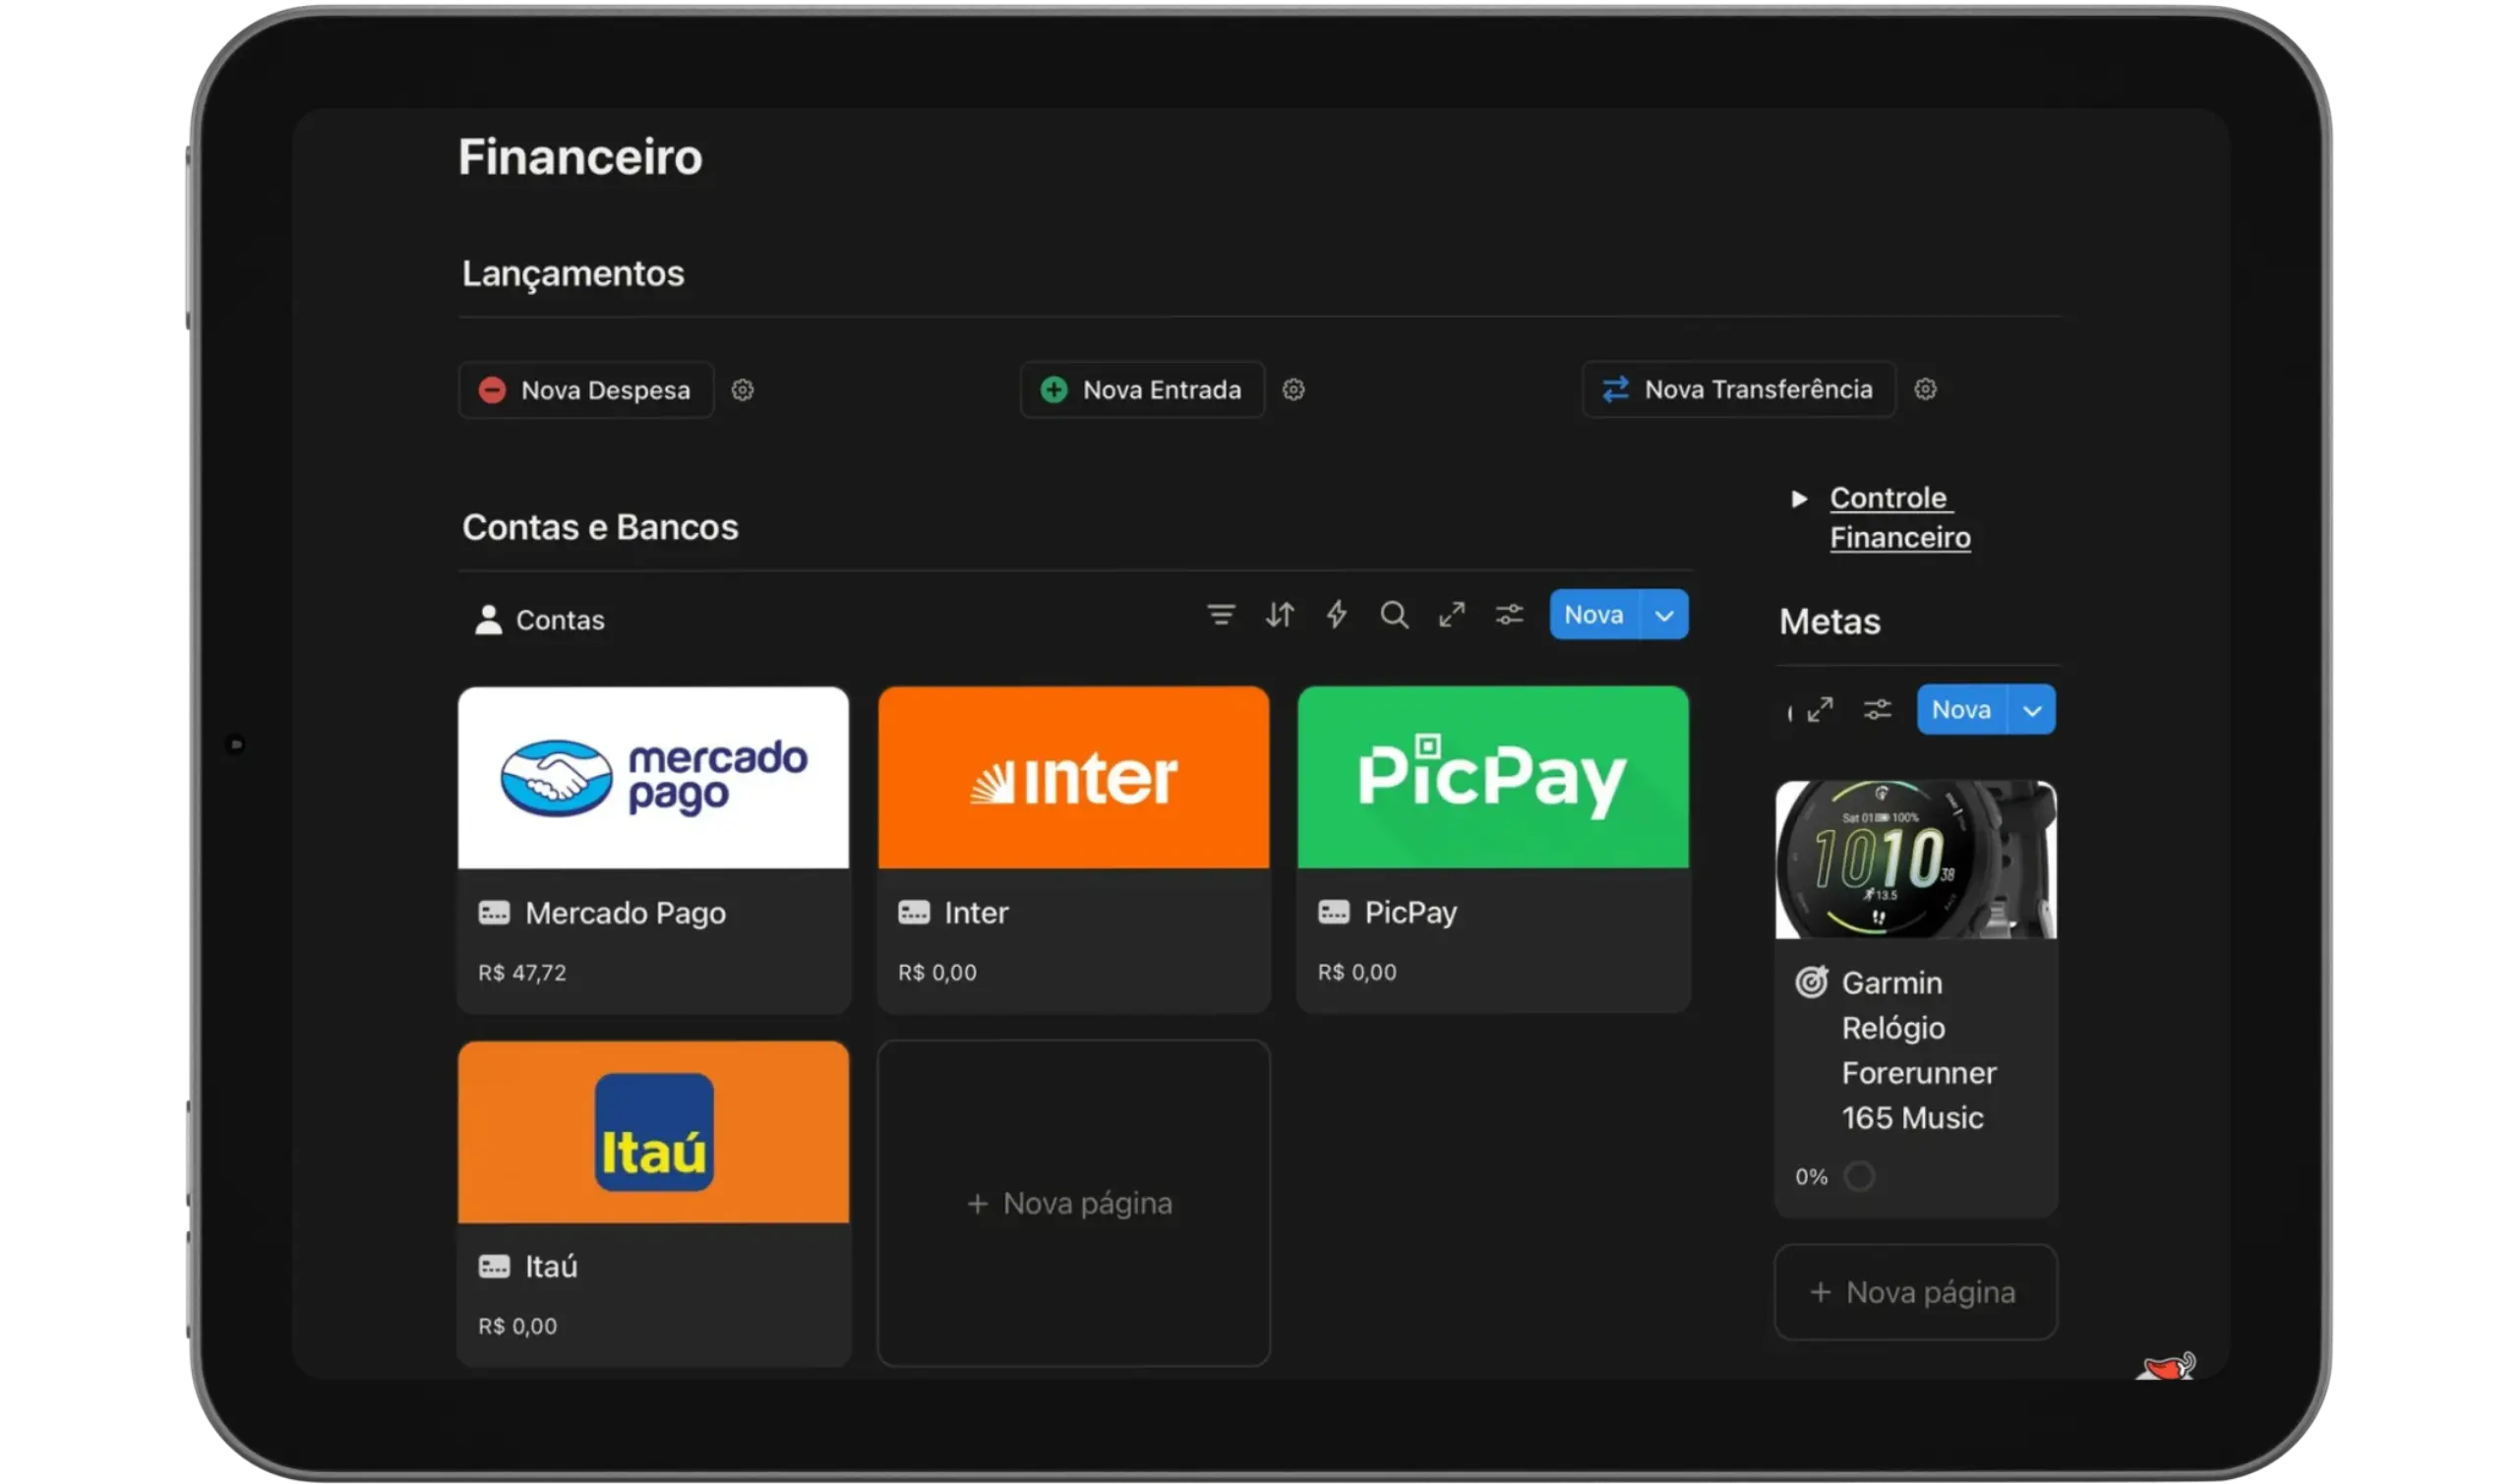2518x1484 pixels.
Task: Add Nova página in Contas gallery
Action: (x=1073, y=1203)
